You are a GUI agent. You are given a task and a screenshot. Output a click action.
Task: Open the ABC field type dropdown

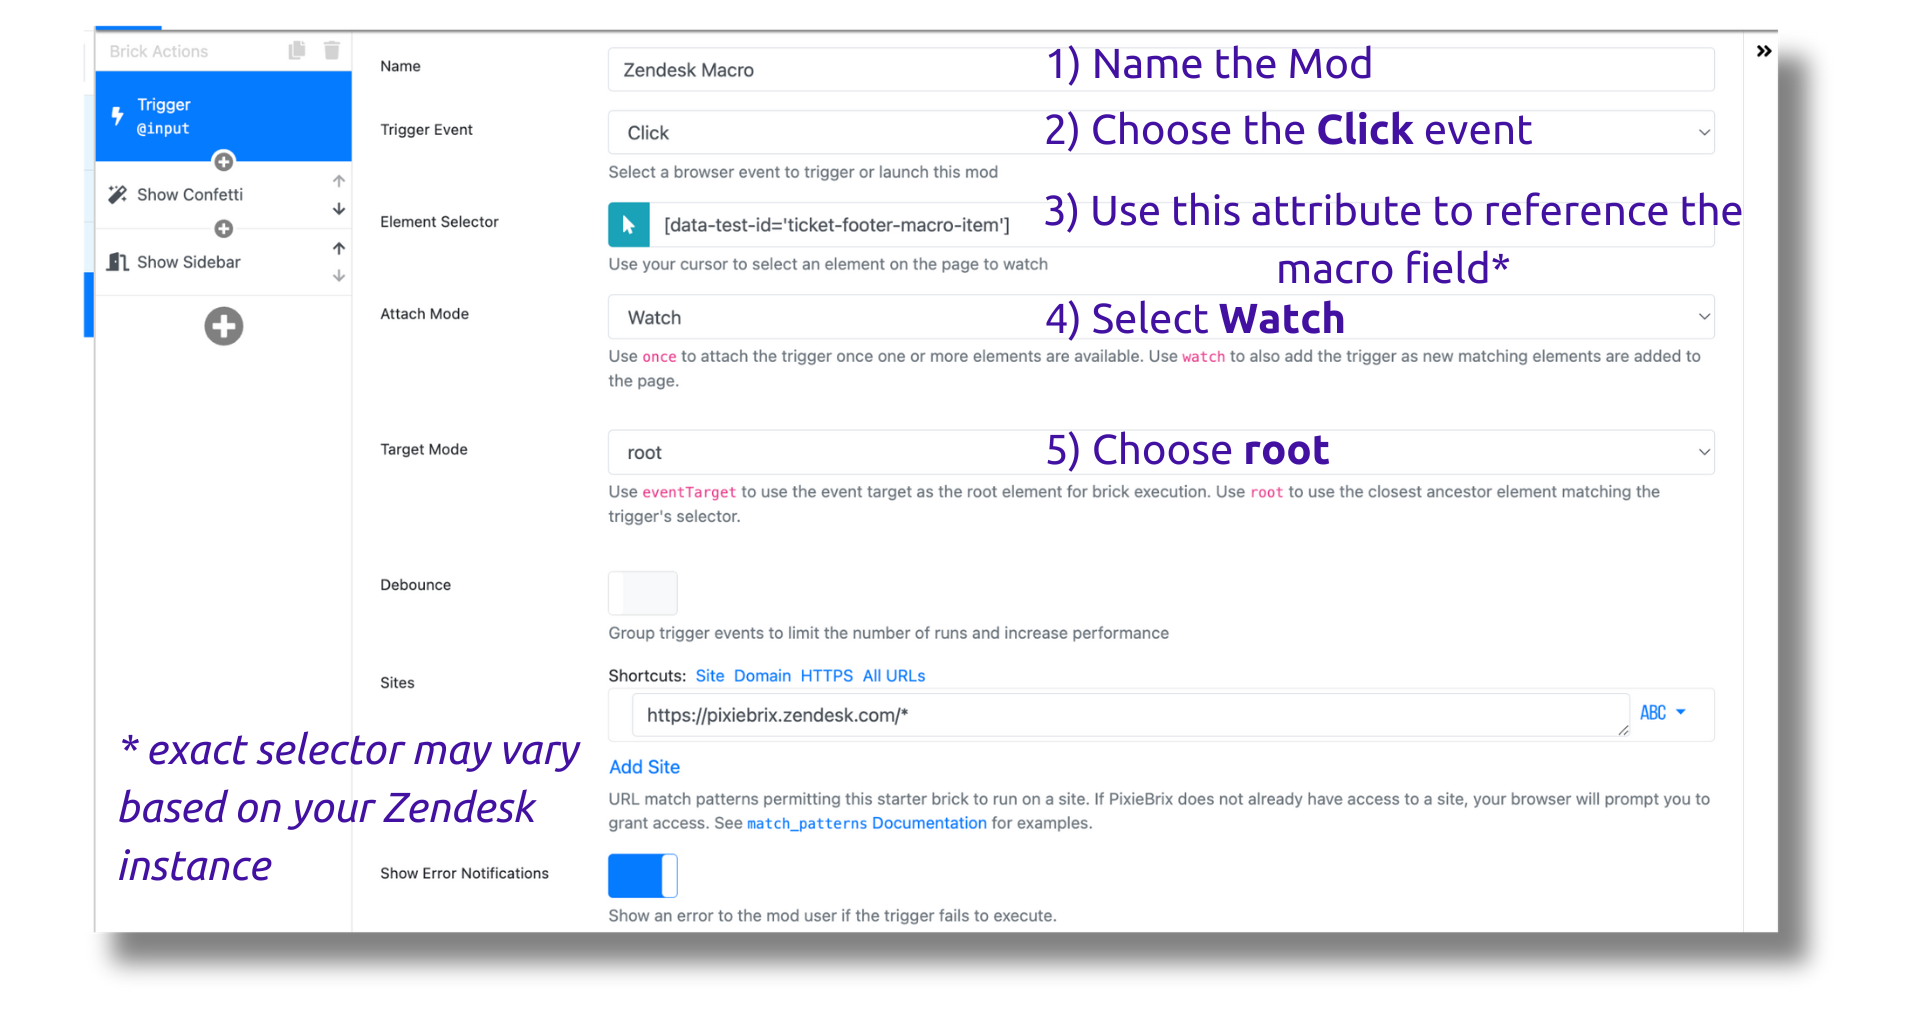pyautogui.click(x=1663, y=713)
